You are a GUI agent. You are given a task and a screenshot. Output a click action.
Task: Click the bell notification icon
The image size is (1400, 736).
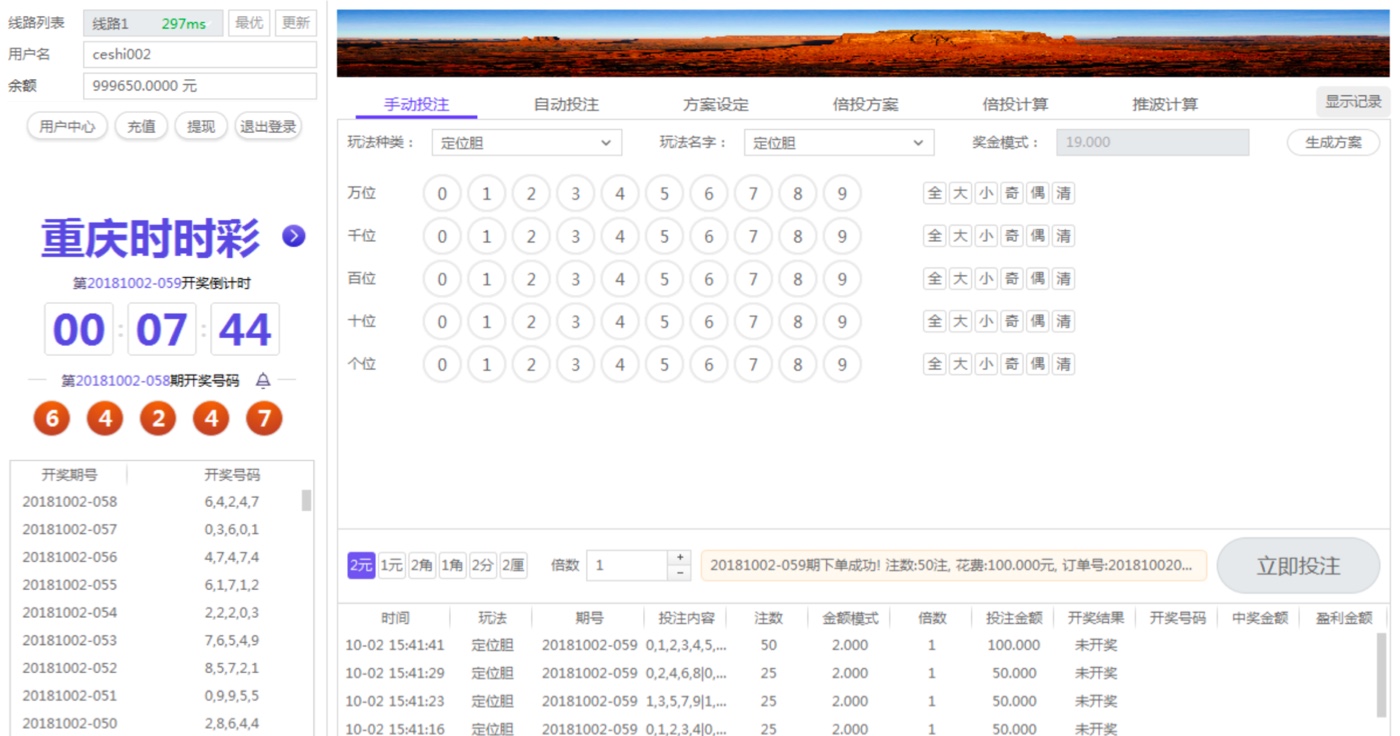point(263,380)
